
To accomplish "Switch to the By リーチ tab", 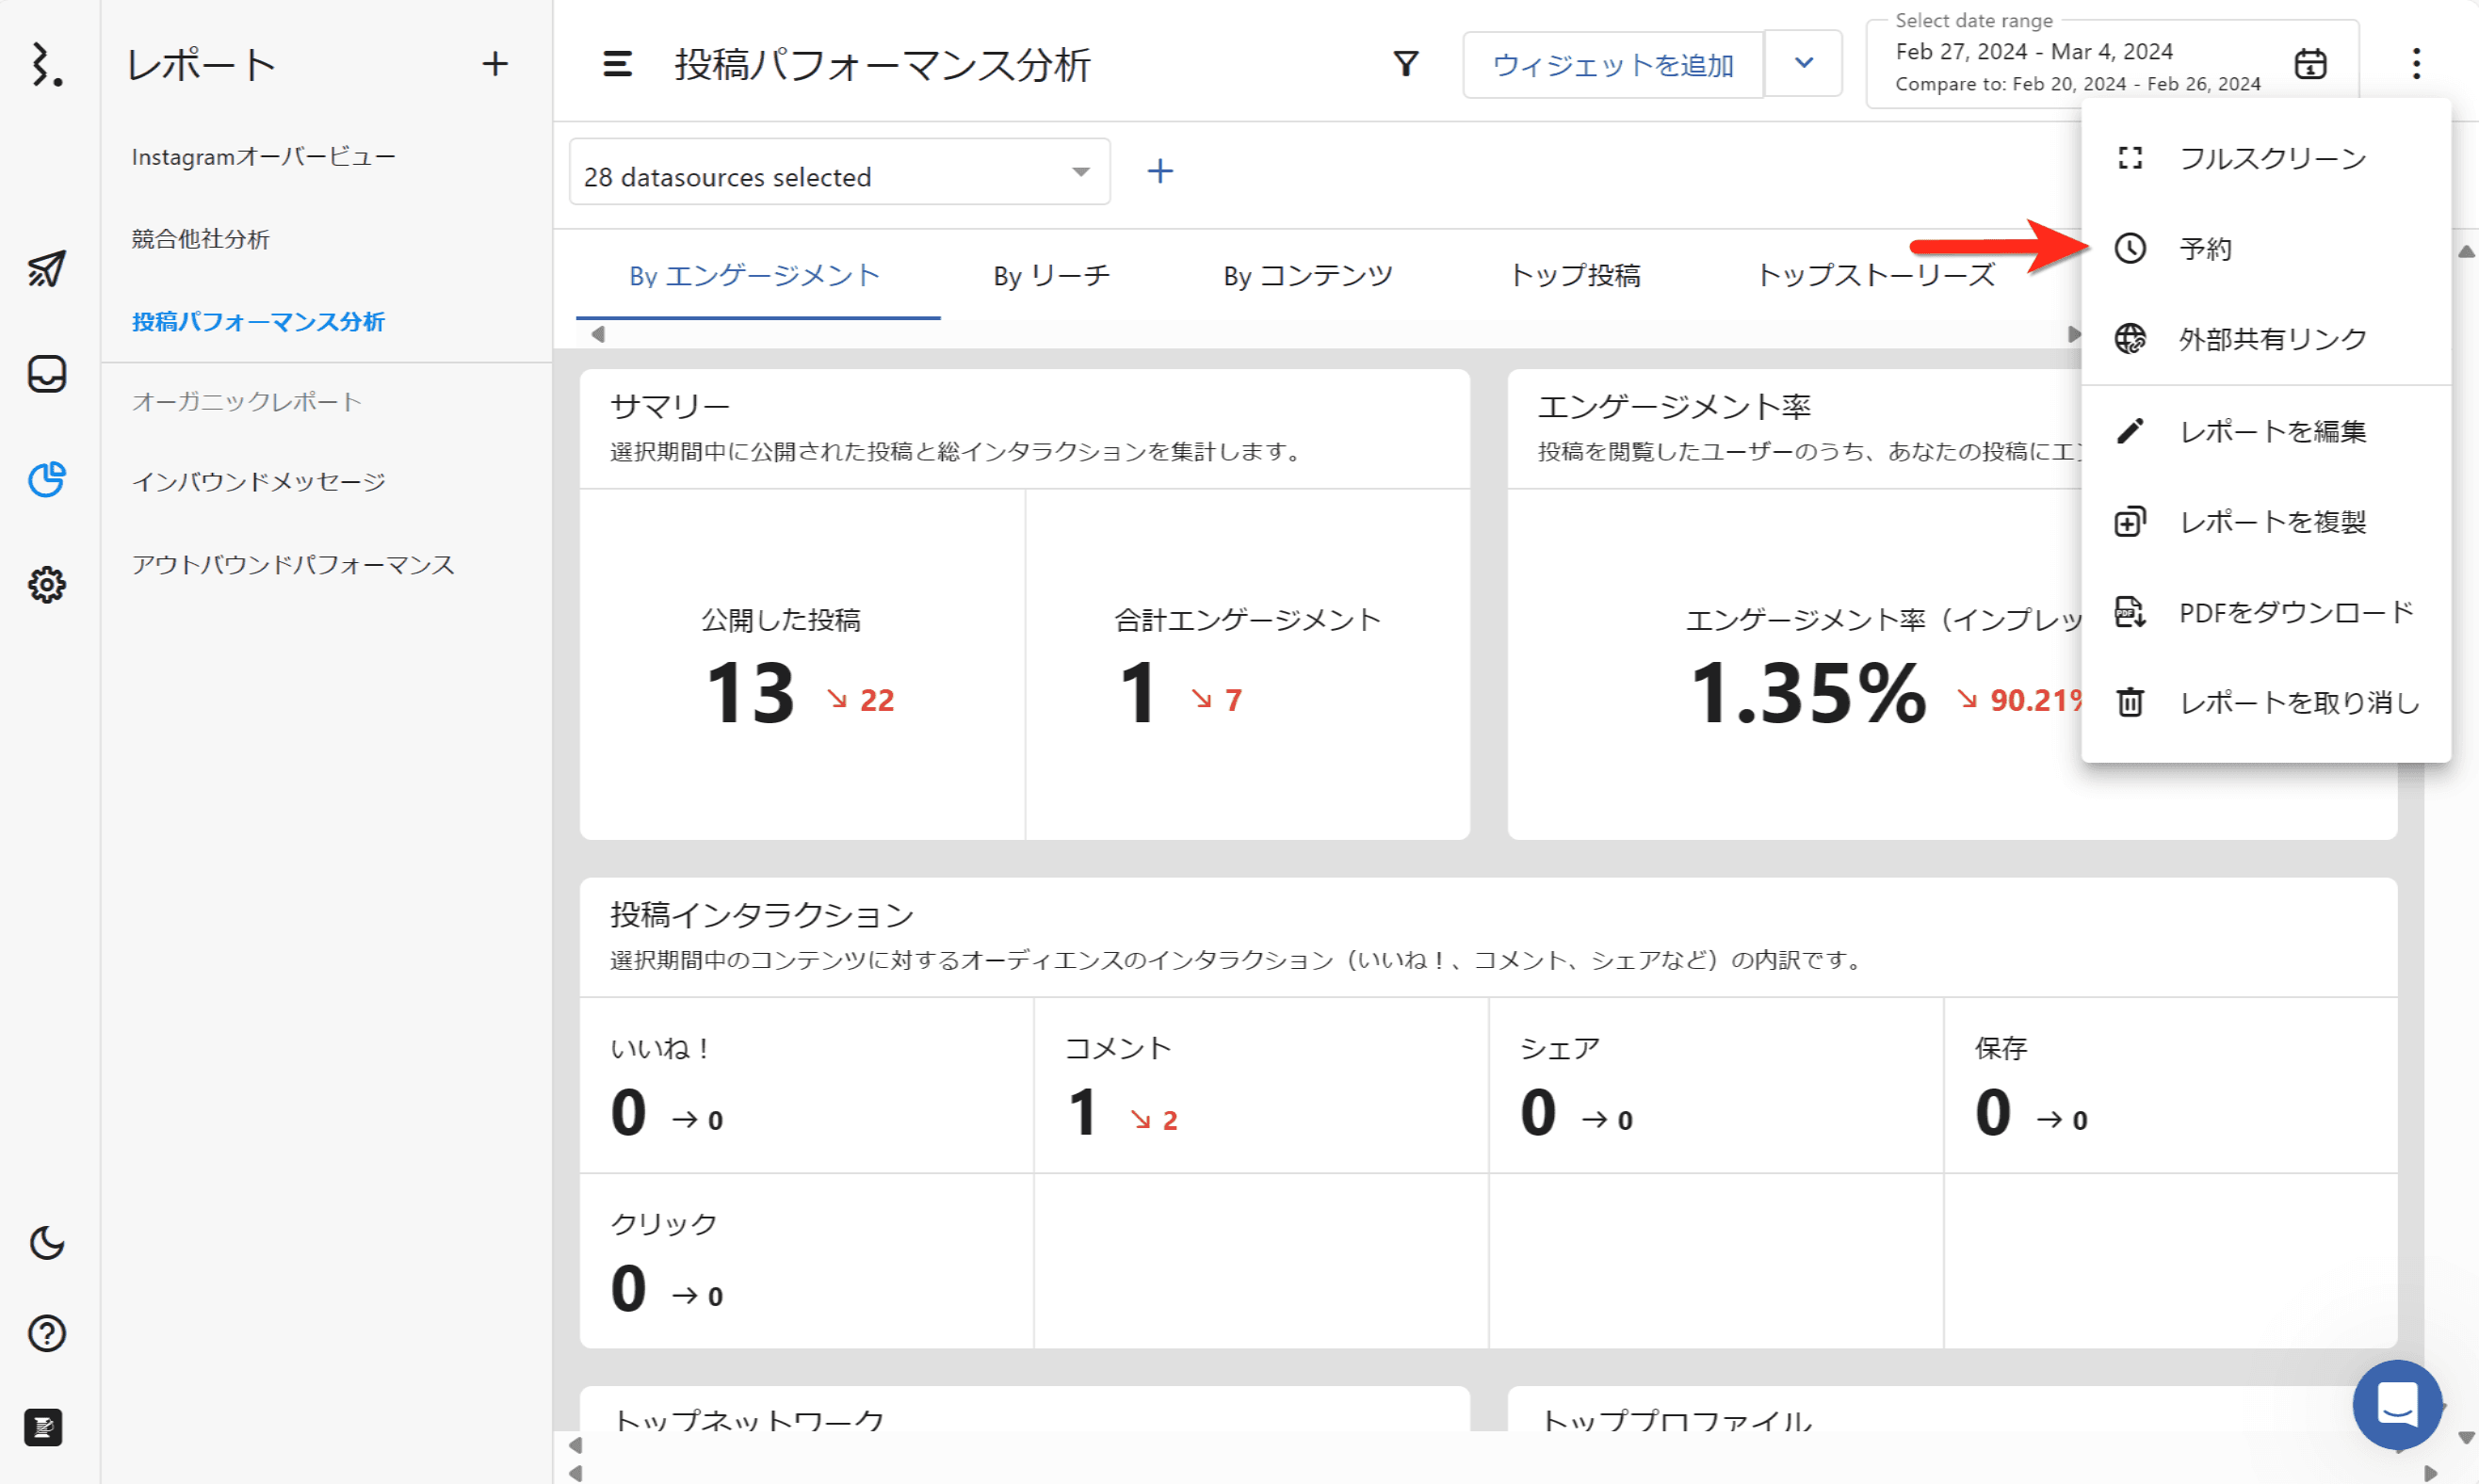I will click(x=1051, y=275).
